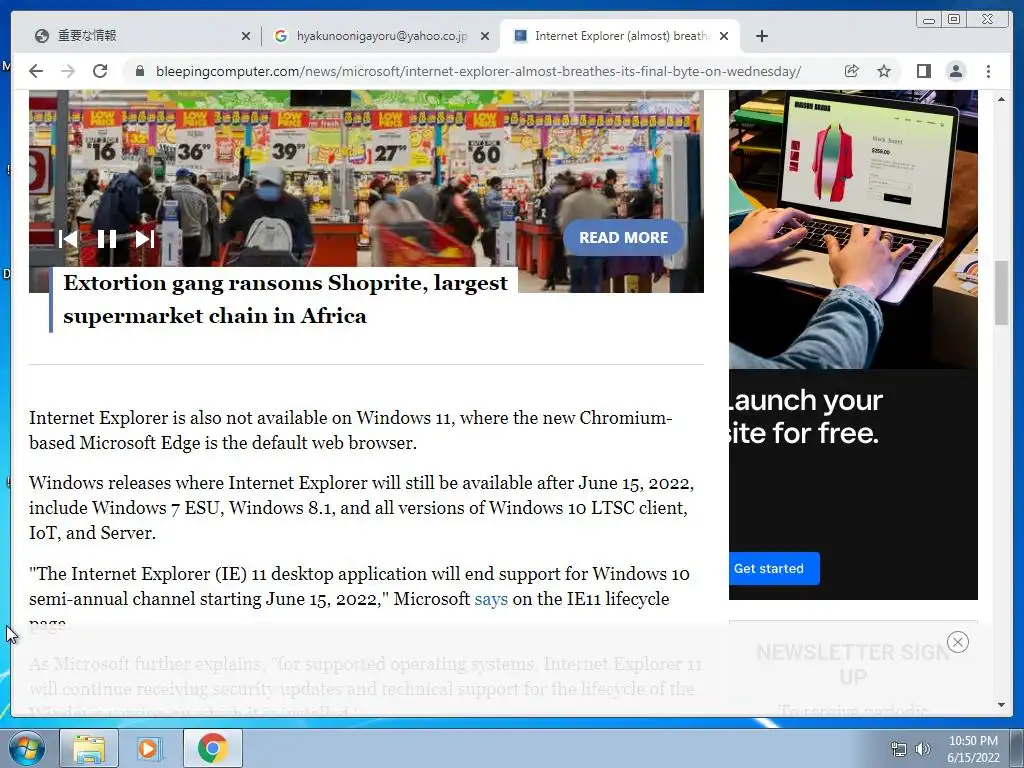Skip to next slide in carousel

click(x=144, y=239)
